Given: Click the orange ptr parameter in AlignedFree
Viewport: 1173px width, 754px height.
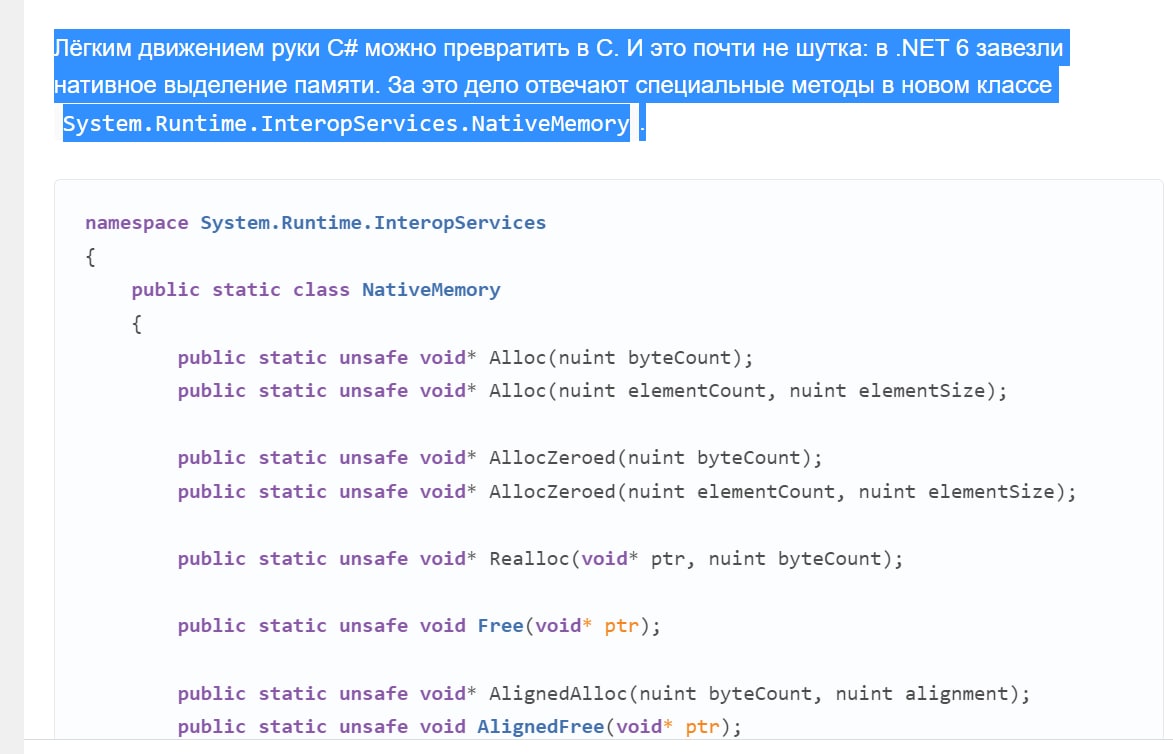Looking at the screenshot, I should pyautogui.click(x=702, y=727).
